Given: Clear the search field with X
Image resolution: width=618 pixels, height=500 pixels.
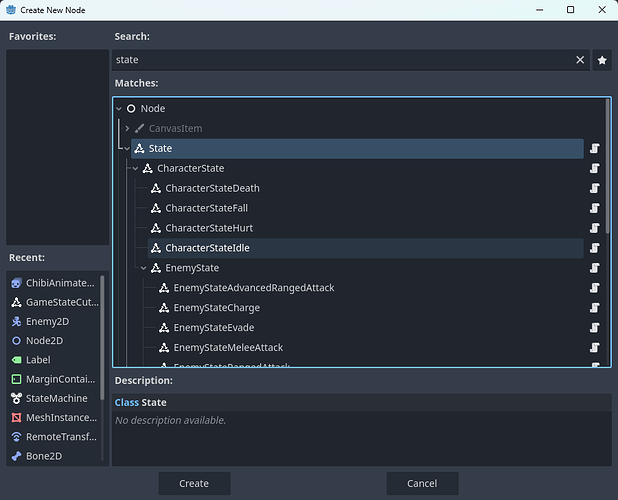Looking at the screenshot, I should click(580, 60).
